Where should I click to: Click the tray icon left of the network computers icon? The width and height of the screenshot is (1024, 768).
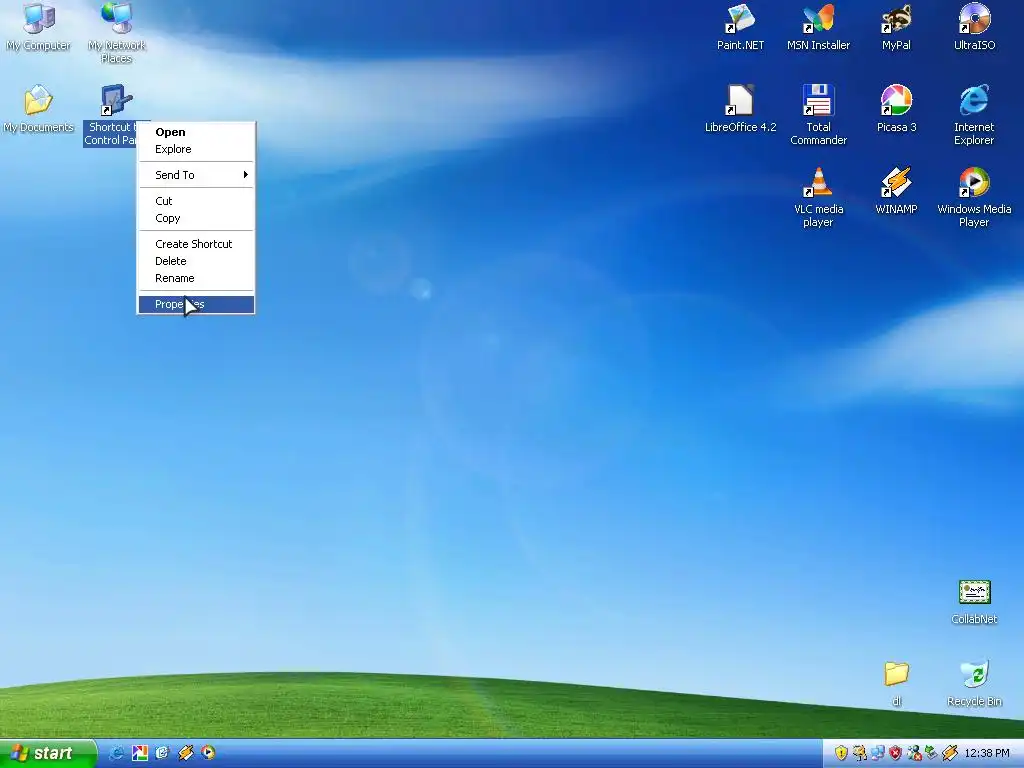coord(859,753)
